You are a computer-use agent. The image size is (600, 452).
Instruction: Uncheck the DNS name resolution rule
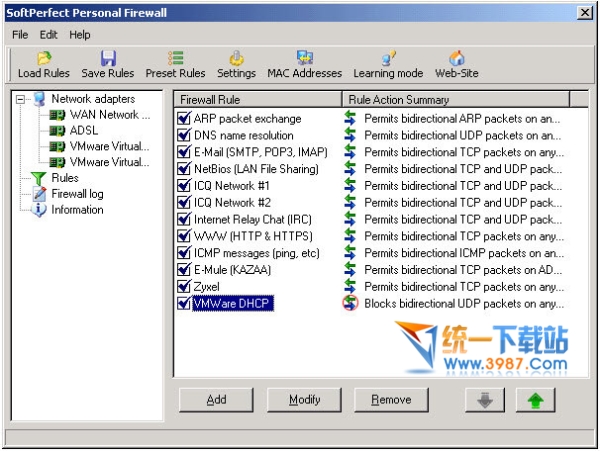pos(184,135)
